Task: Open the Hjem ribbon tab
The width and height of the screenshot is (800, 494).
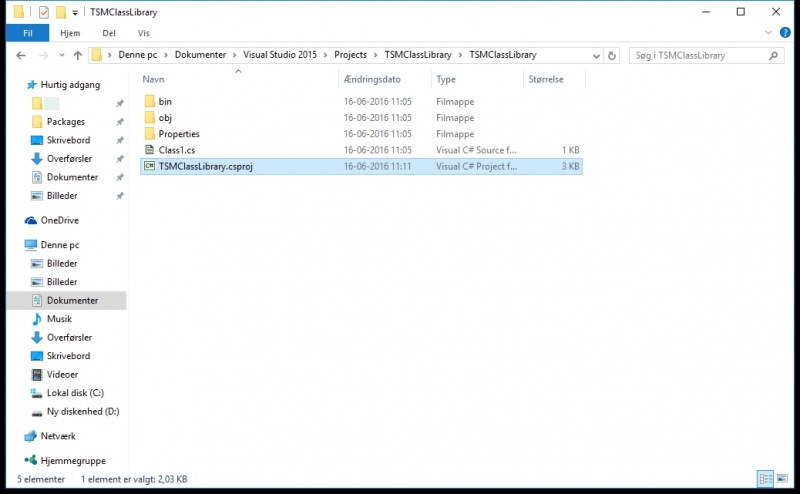Action: [70, 33]
